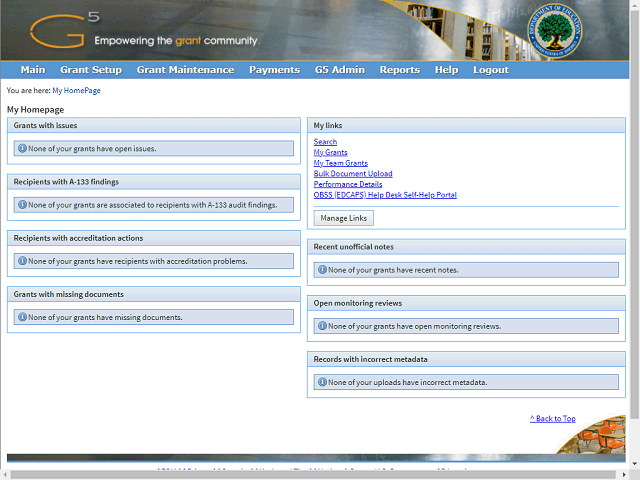
Task: Open OBSS (EDCAPS) Help Desk Self-Help Portal link
Action: (385, 195)
